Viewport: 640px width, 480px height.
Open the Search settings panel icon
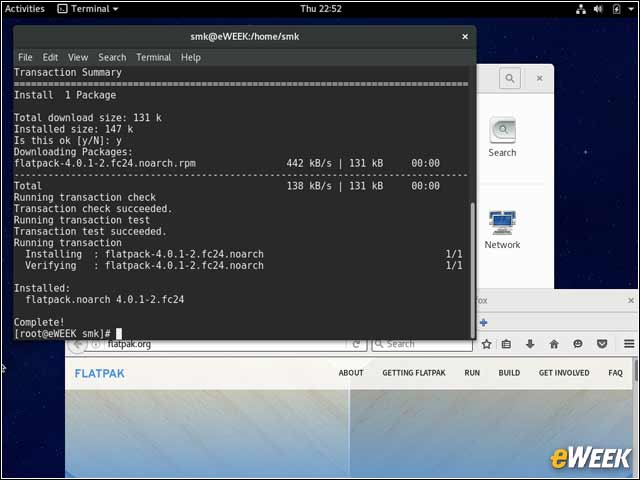coord(502,137)
